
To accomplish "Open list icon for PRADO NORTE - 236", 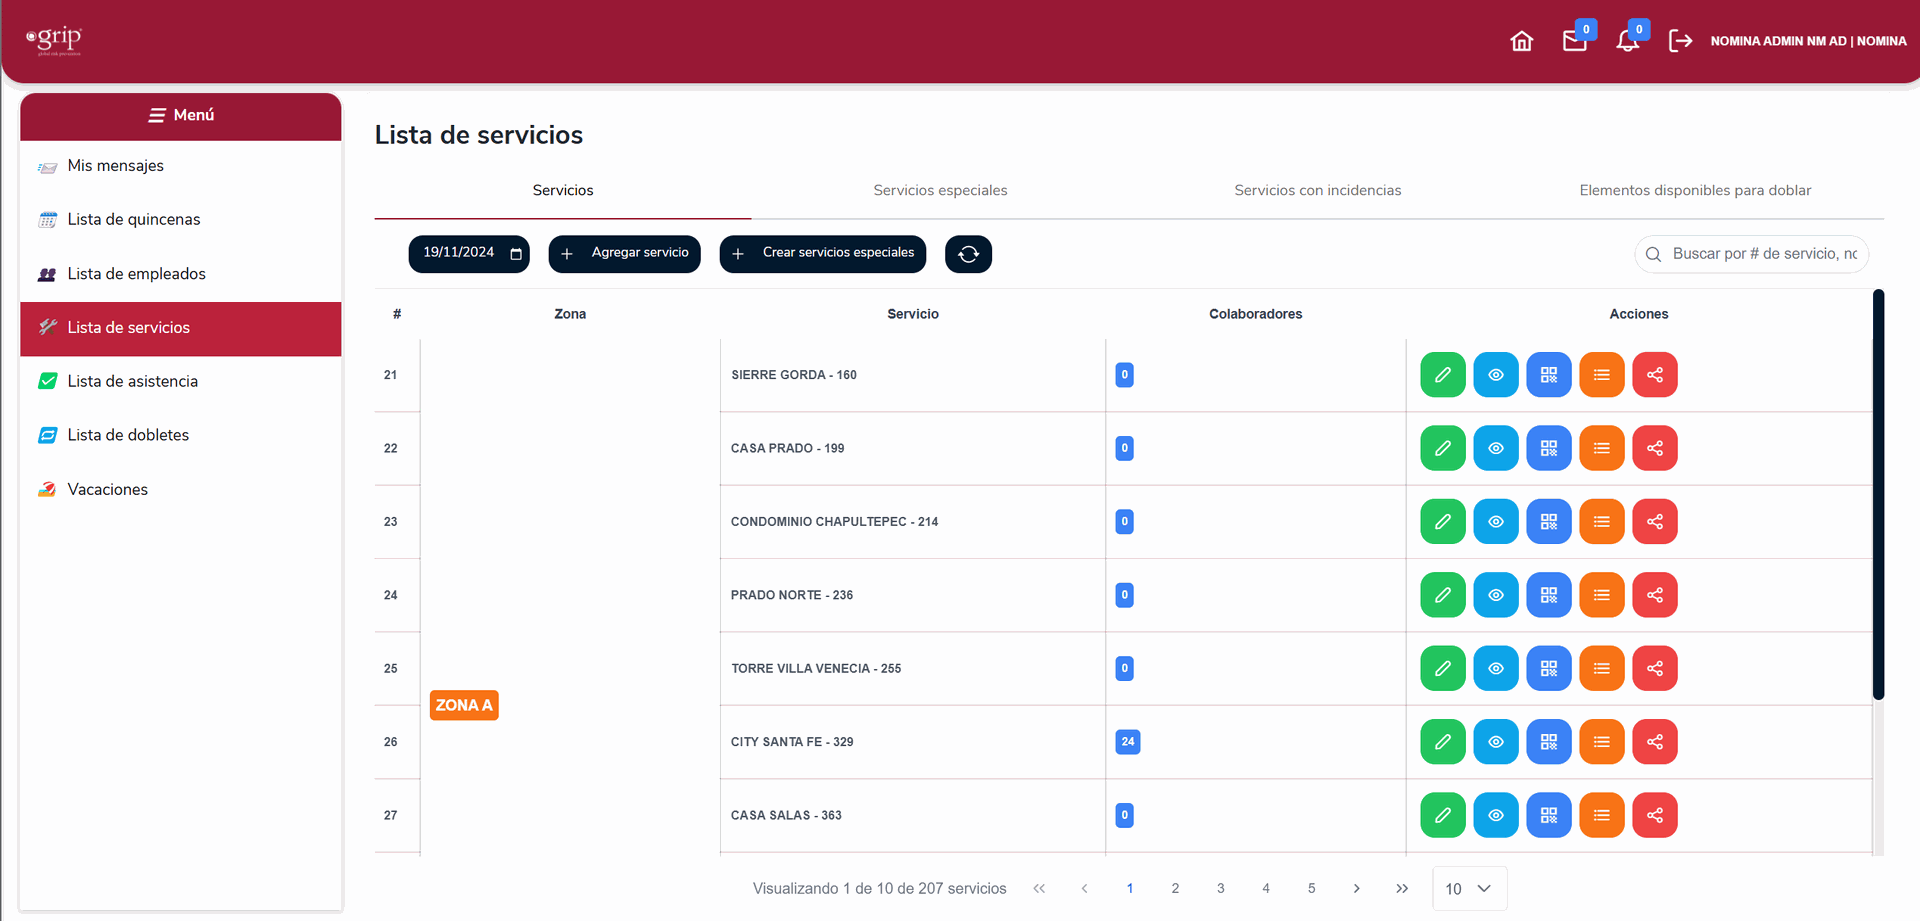I will click(1601, 595).
